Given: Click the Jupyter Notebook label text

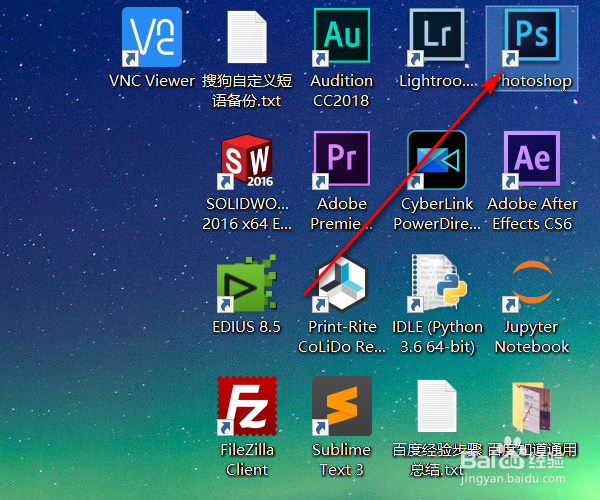Looking at the screenshot, I should click(532, 337).
